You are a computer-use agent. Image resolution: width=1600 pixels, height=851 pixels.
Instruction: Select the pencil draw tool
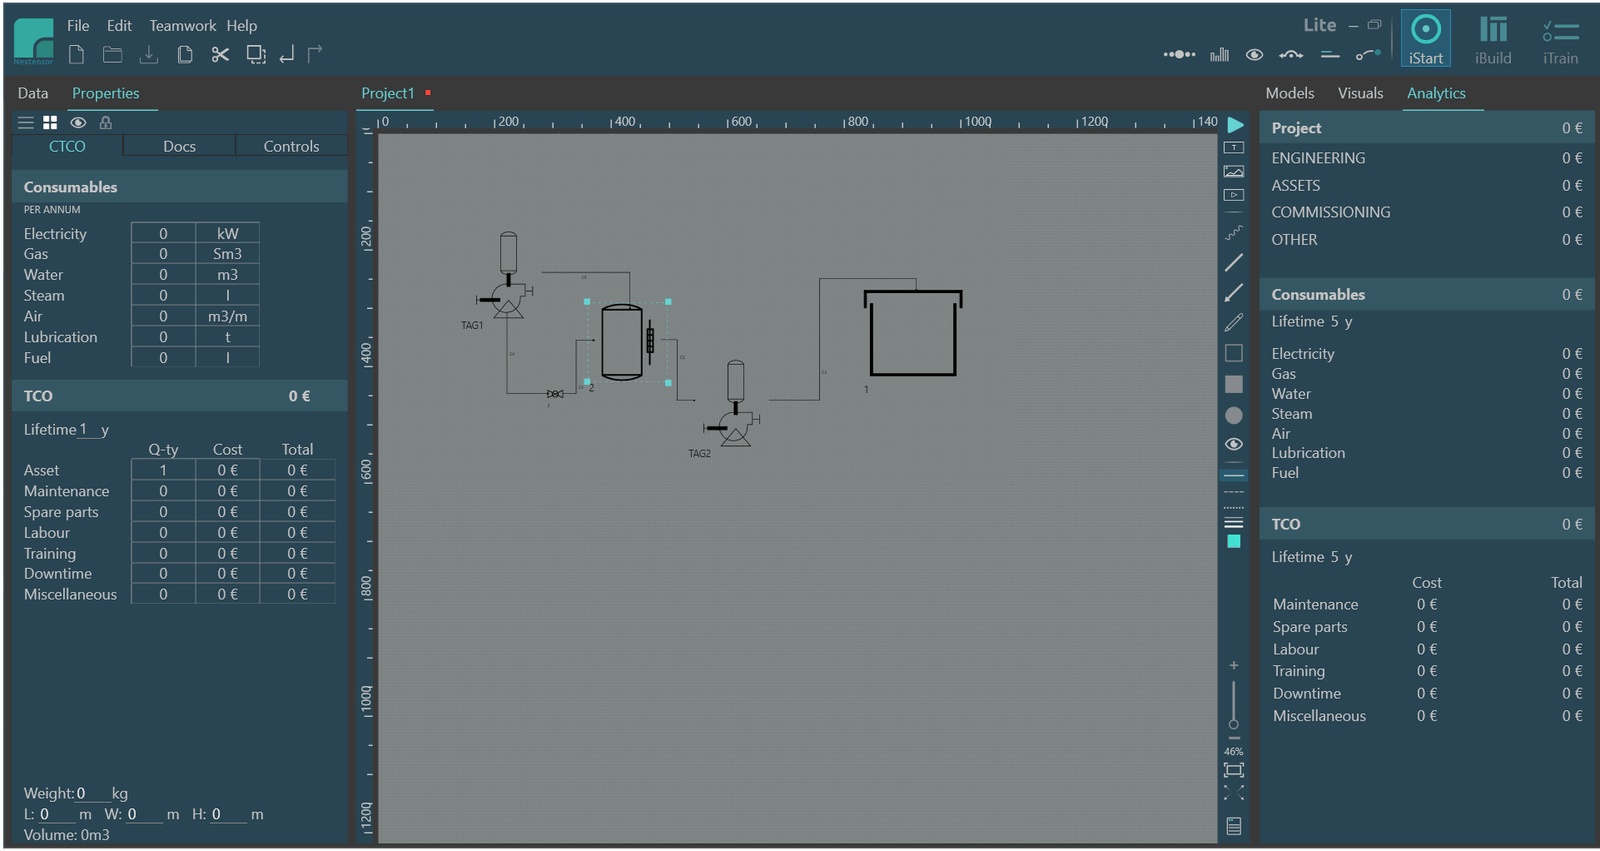pyautogui.click(x=1234, y=322)
